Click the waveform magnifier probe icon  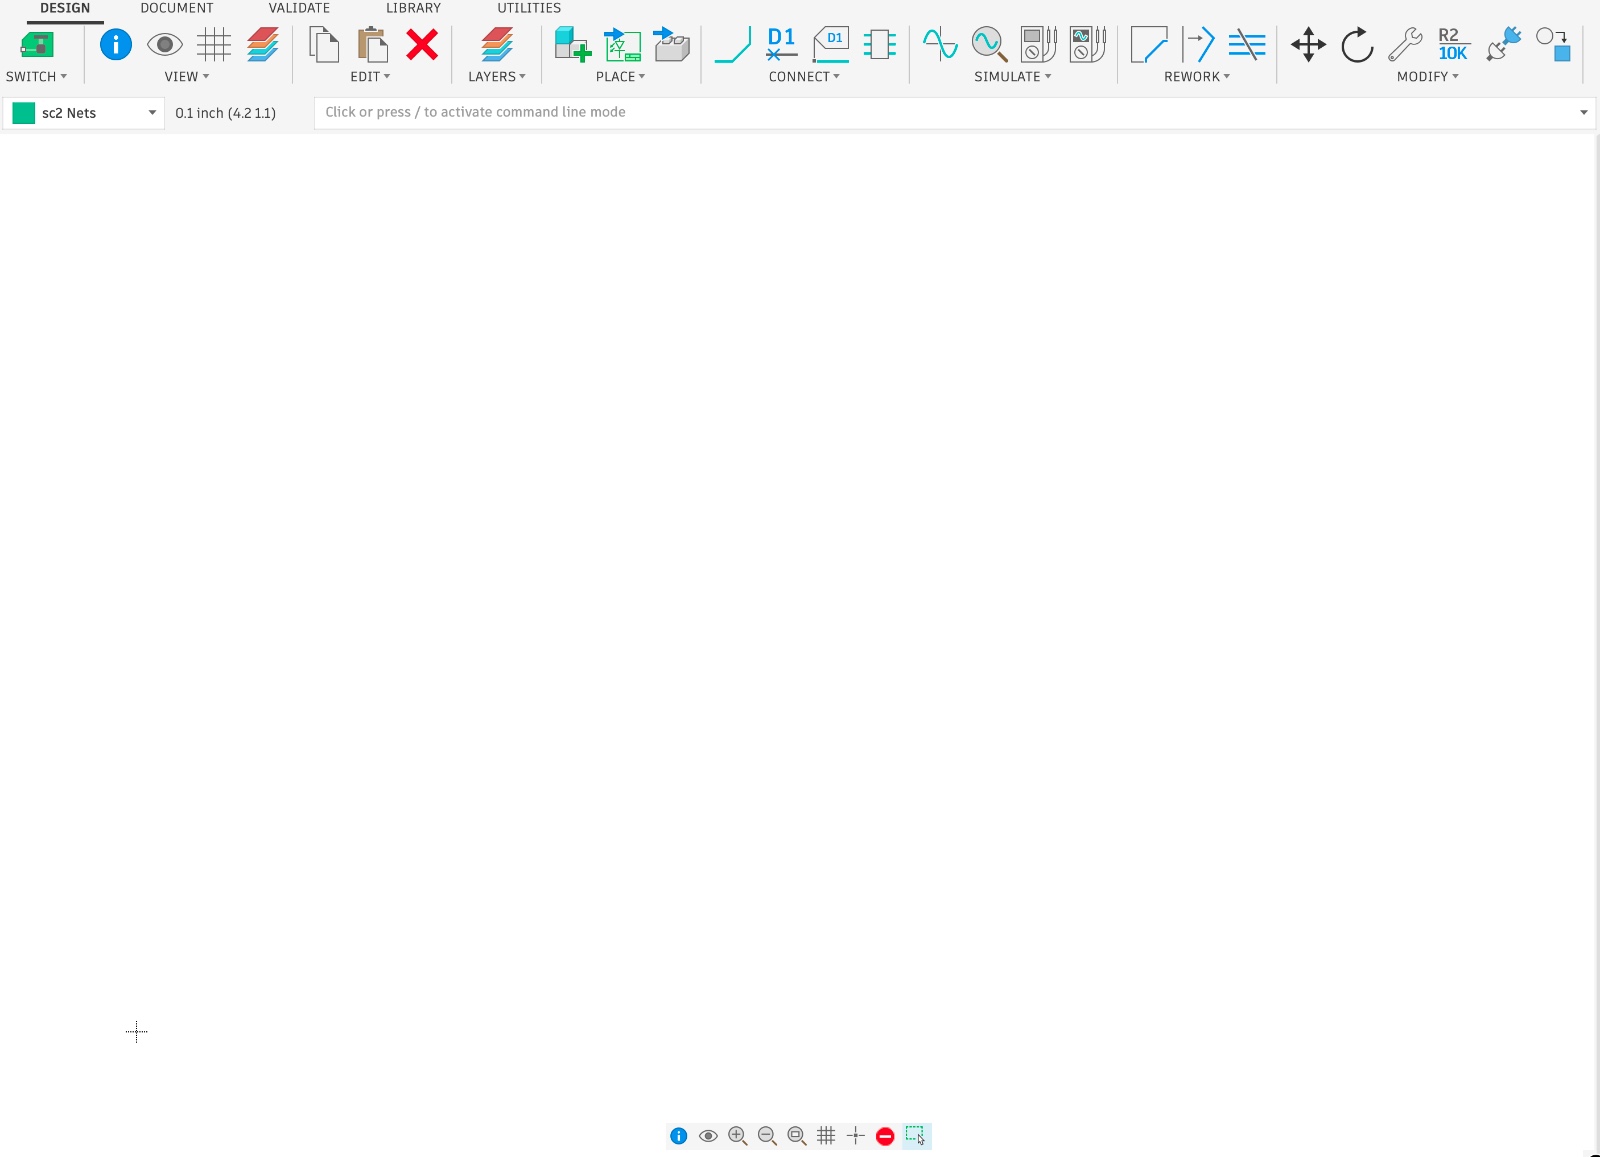pyautogui.click(x=989, y=44)
